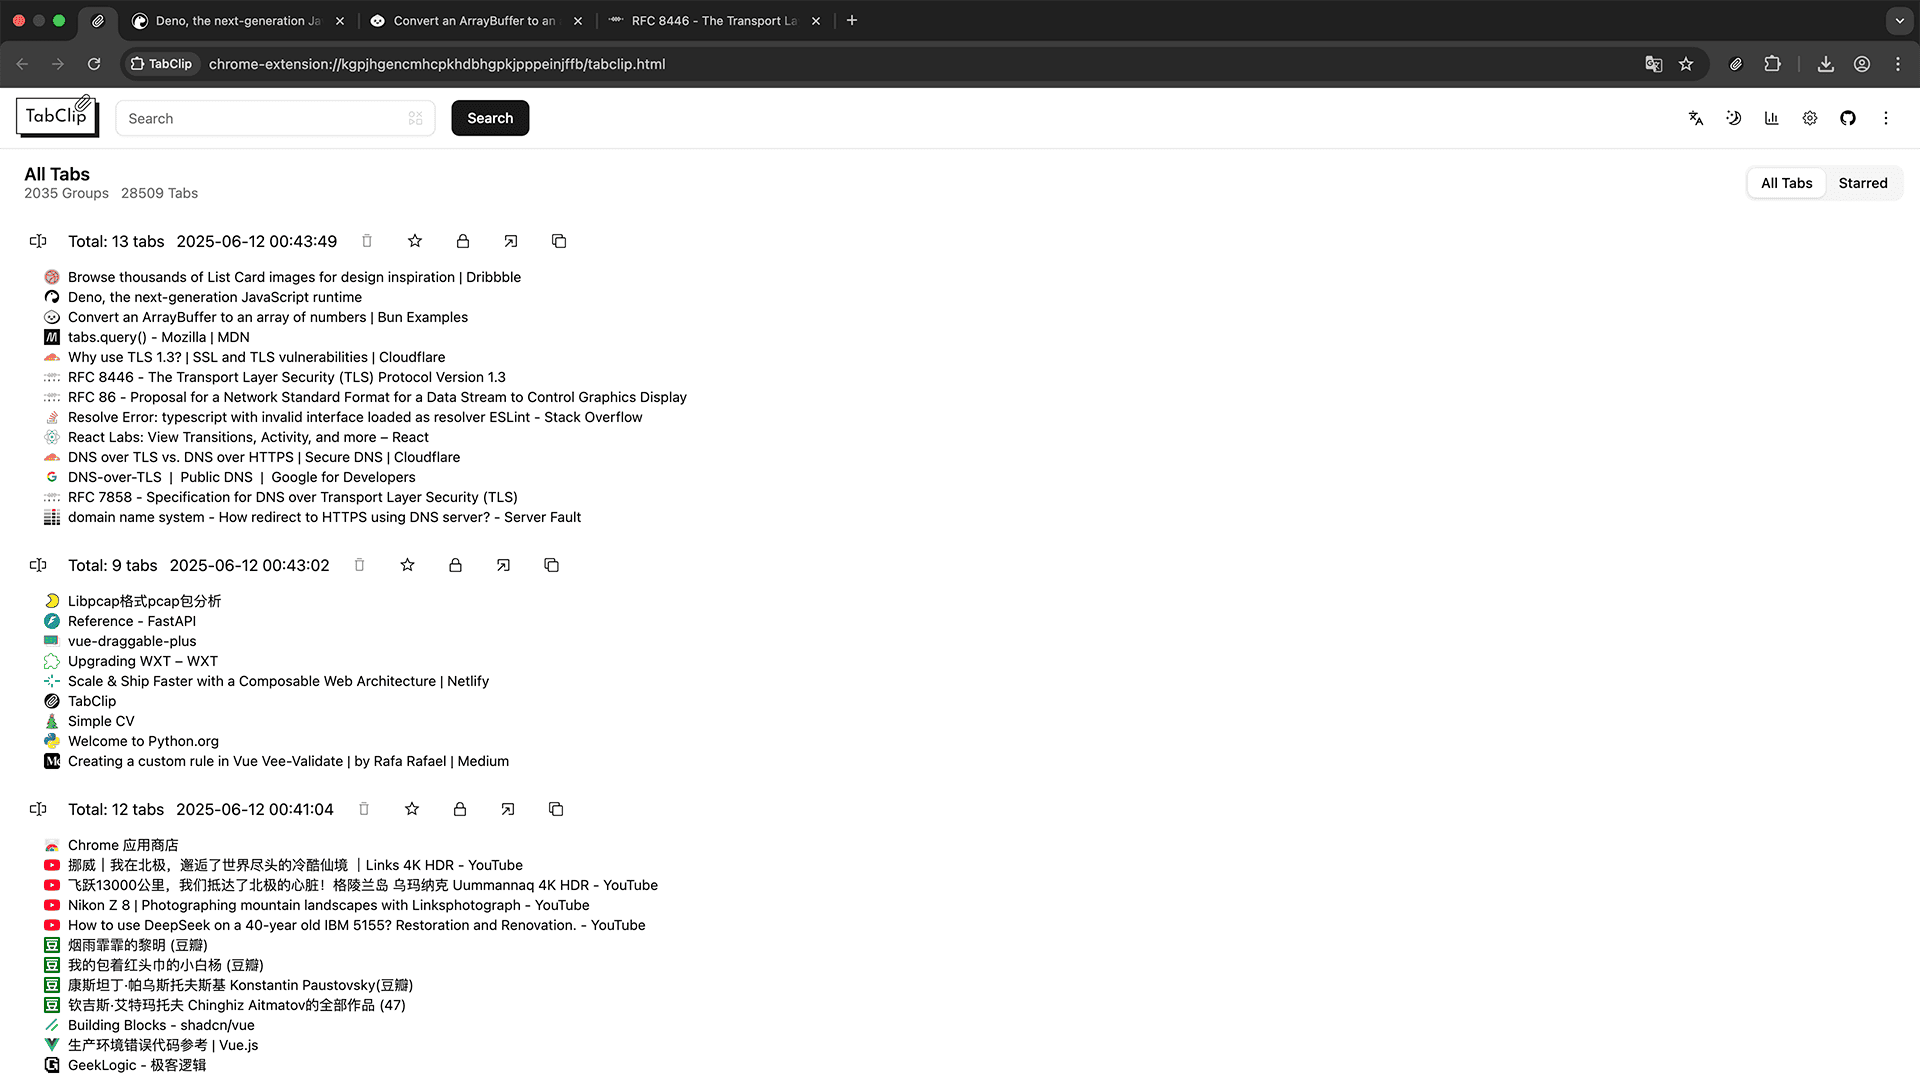Toggle the dark mode theme icon
This screenshot has height=1080, width=1920.
(x=1734, y=118)
